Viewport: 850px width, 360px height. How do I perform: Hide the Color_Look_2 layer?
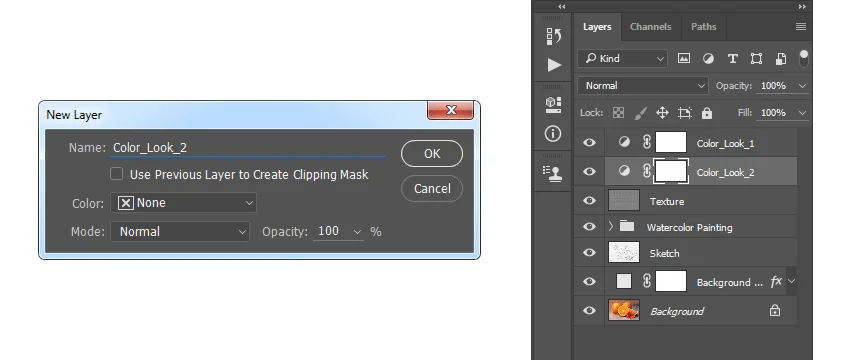point(589,172)
